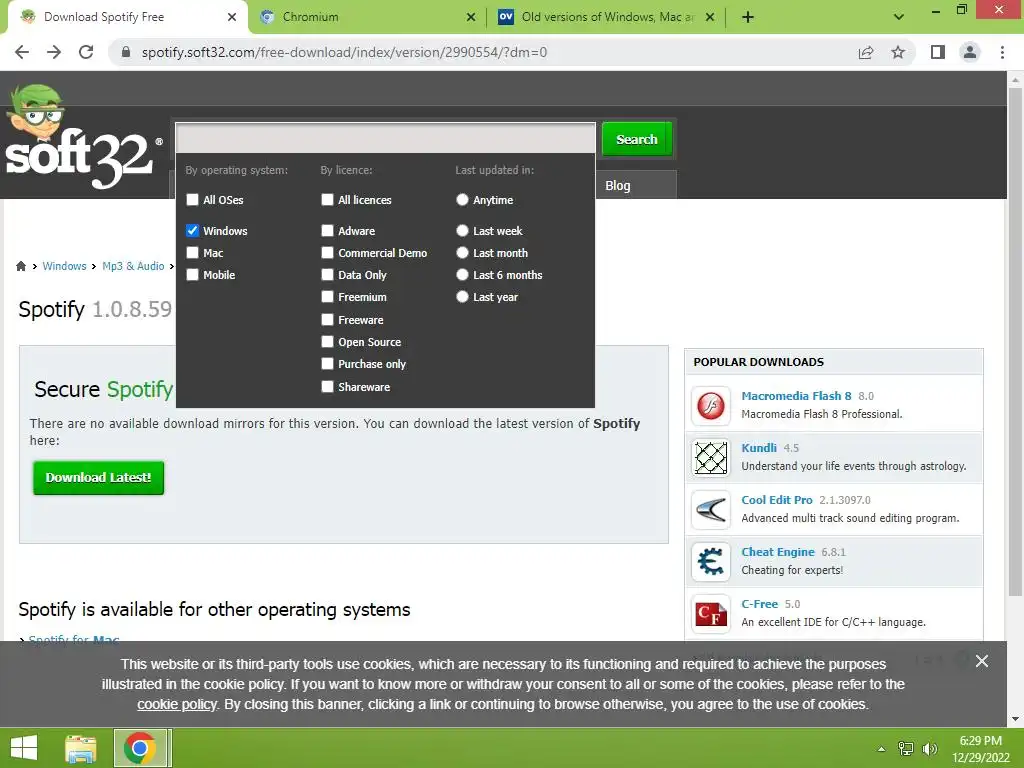The width and height of the screenshot is (1024, 768).
Task: Click the network icon in system tray
Action: coord(906,748)
